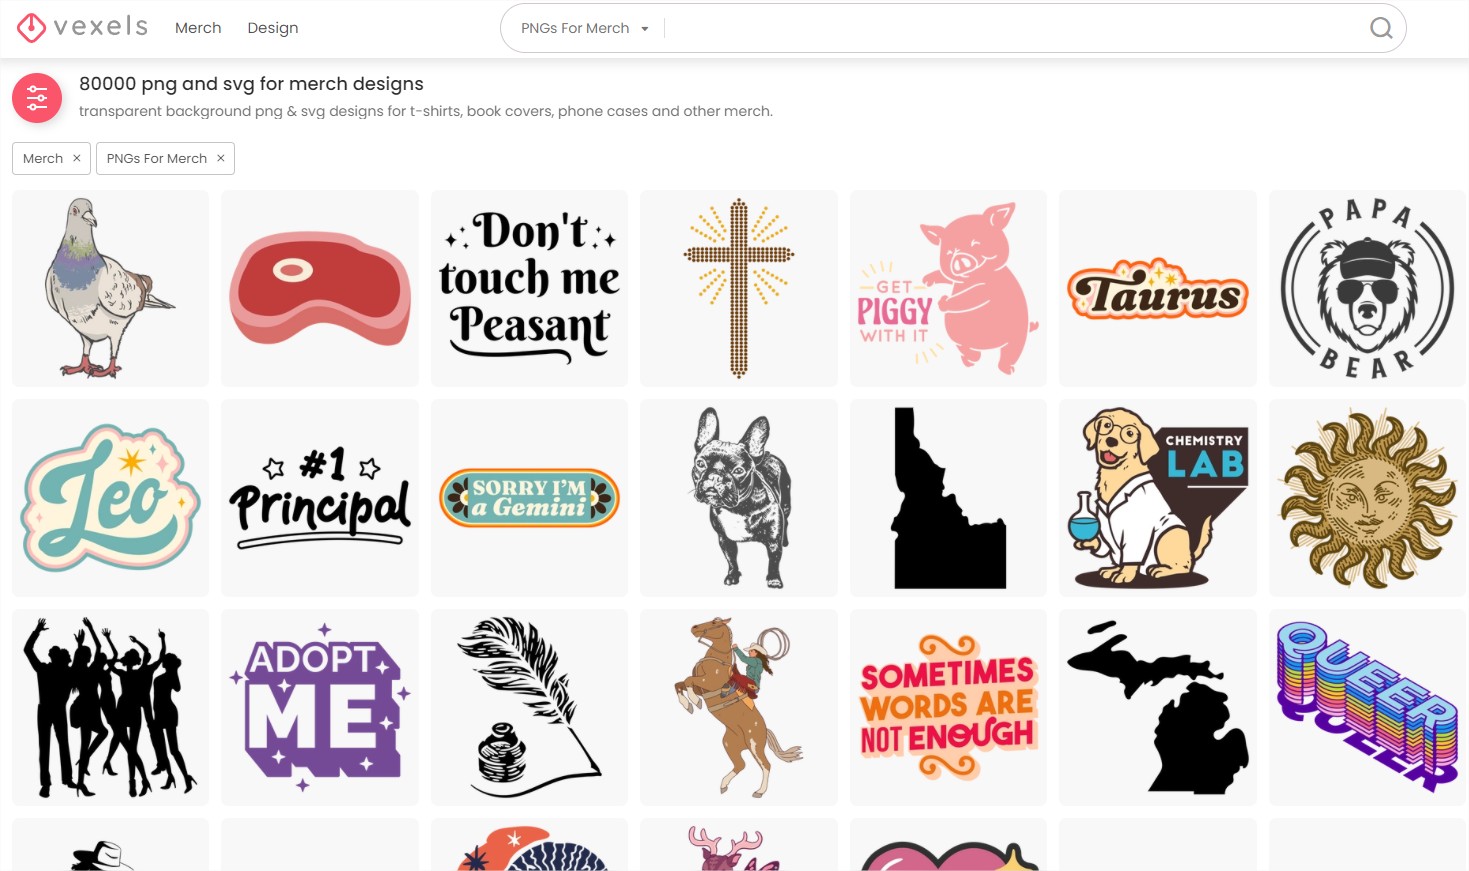The image size is (1469, 871).
Task: Open the beaded cross design thumbnail
Action: click(739, 288)
